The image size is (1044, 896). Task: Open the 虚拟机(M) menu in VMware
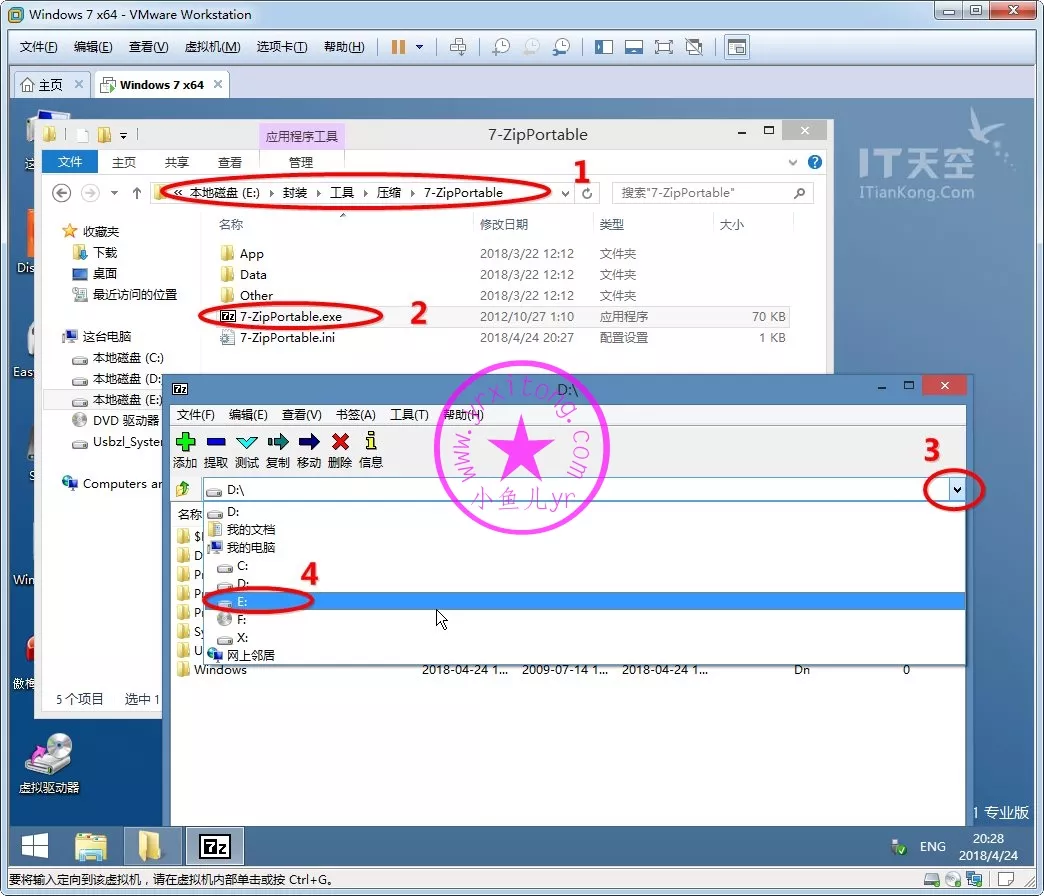point(212,47)
